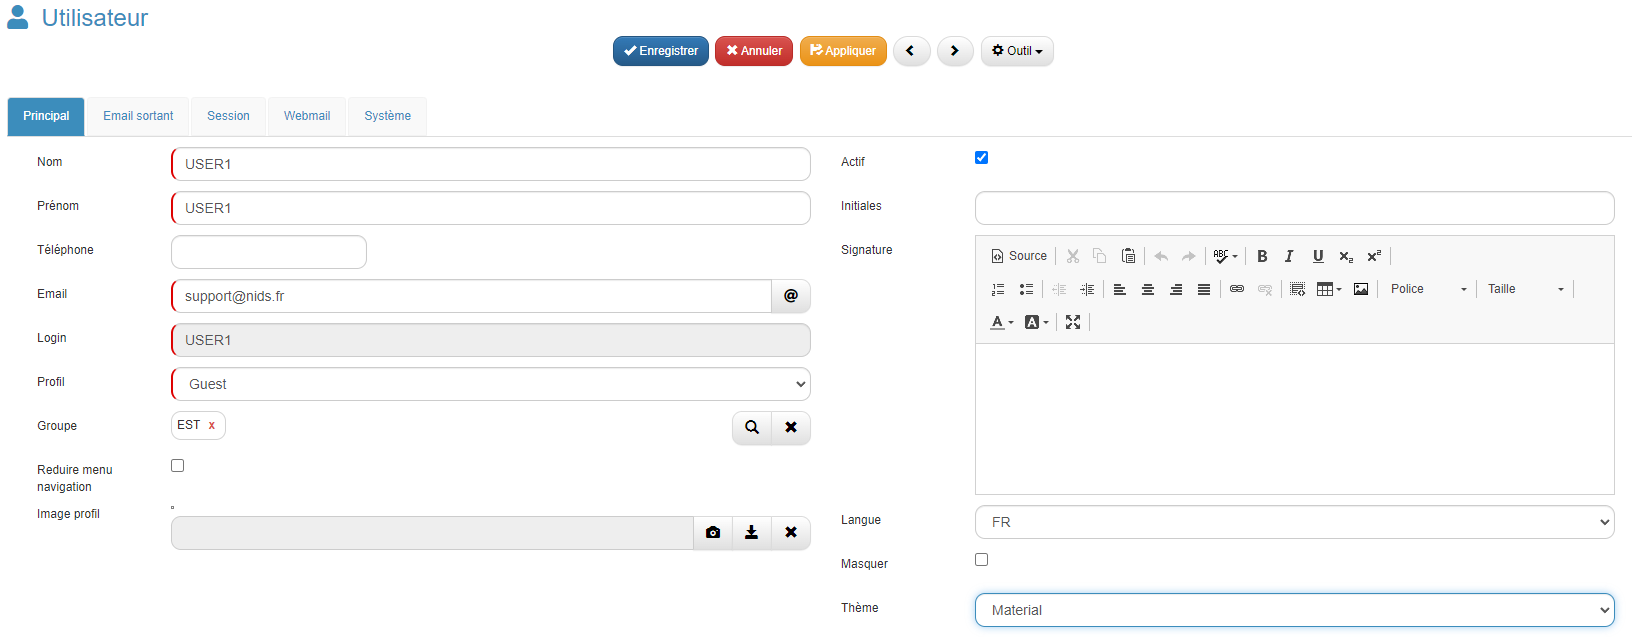Search groups with magnifier icon

tap(752, 428)
